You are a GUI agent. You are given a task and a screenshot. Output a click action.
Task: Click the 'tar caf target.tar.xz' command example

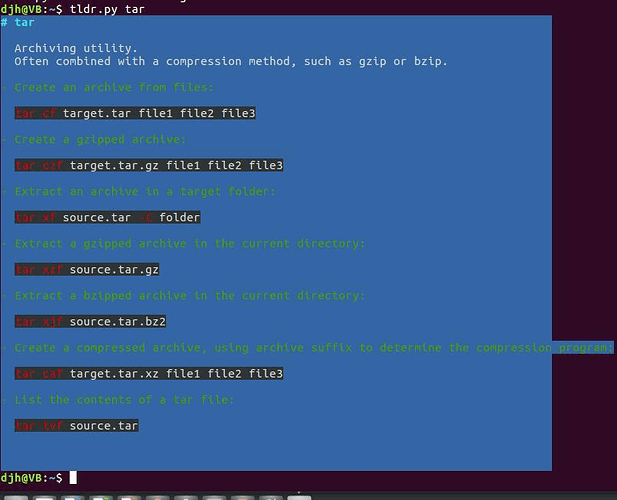(149, 373)
